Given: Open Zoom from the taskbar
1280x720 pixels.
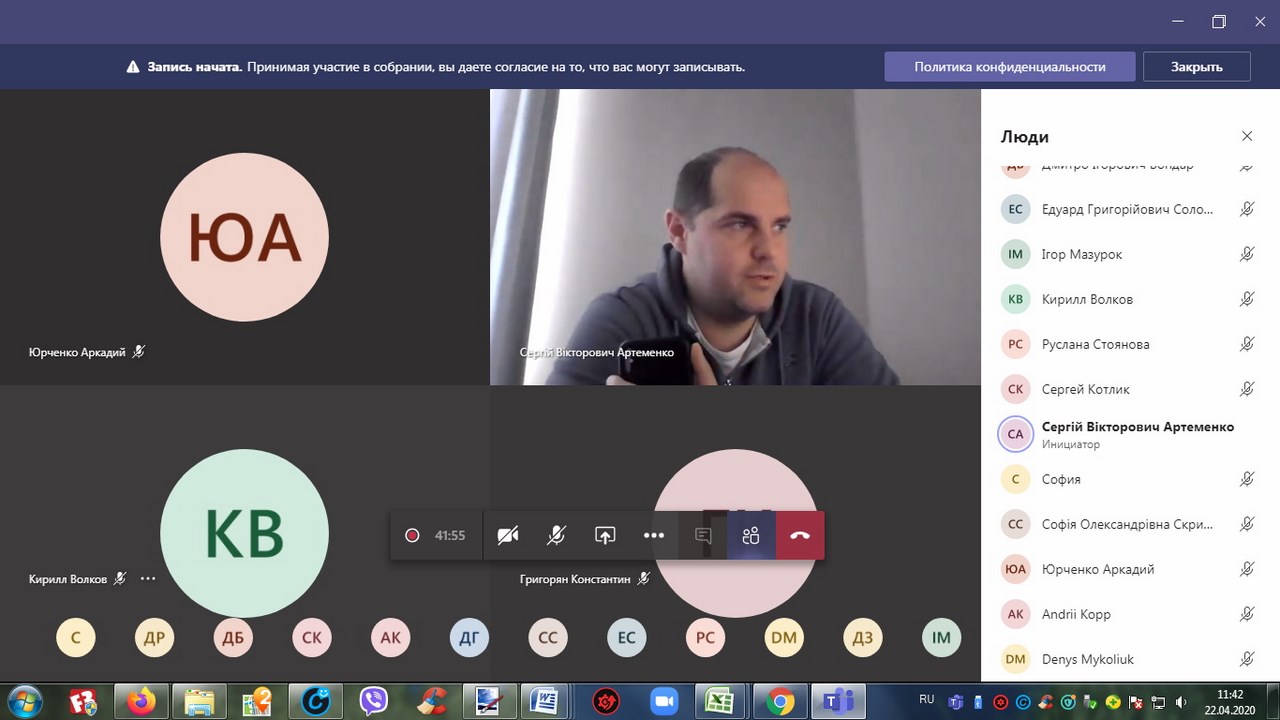Looking at the screenshot, I should [x=664, y=702].
